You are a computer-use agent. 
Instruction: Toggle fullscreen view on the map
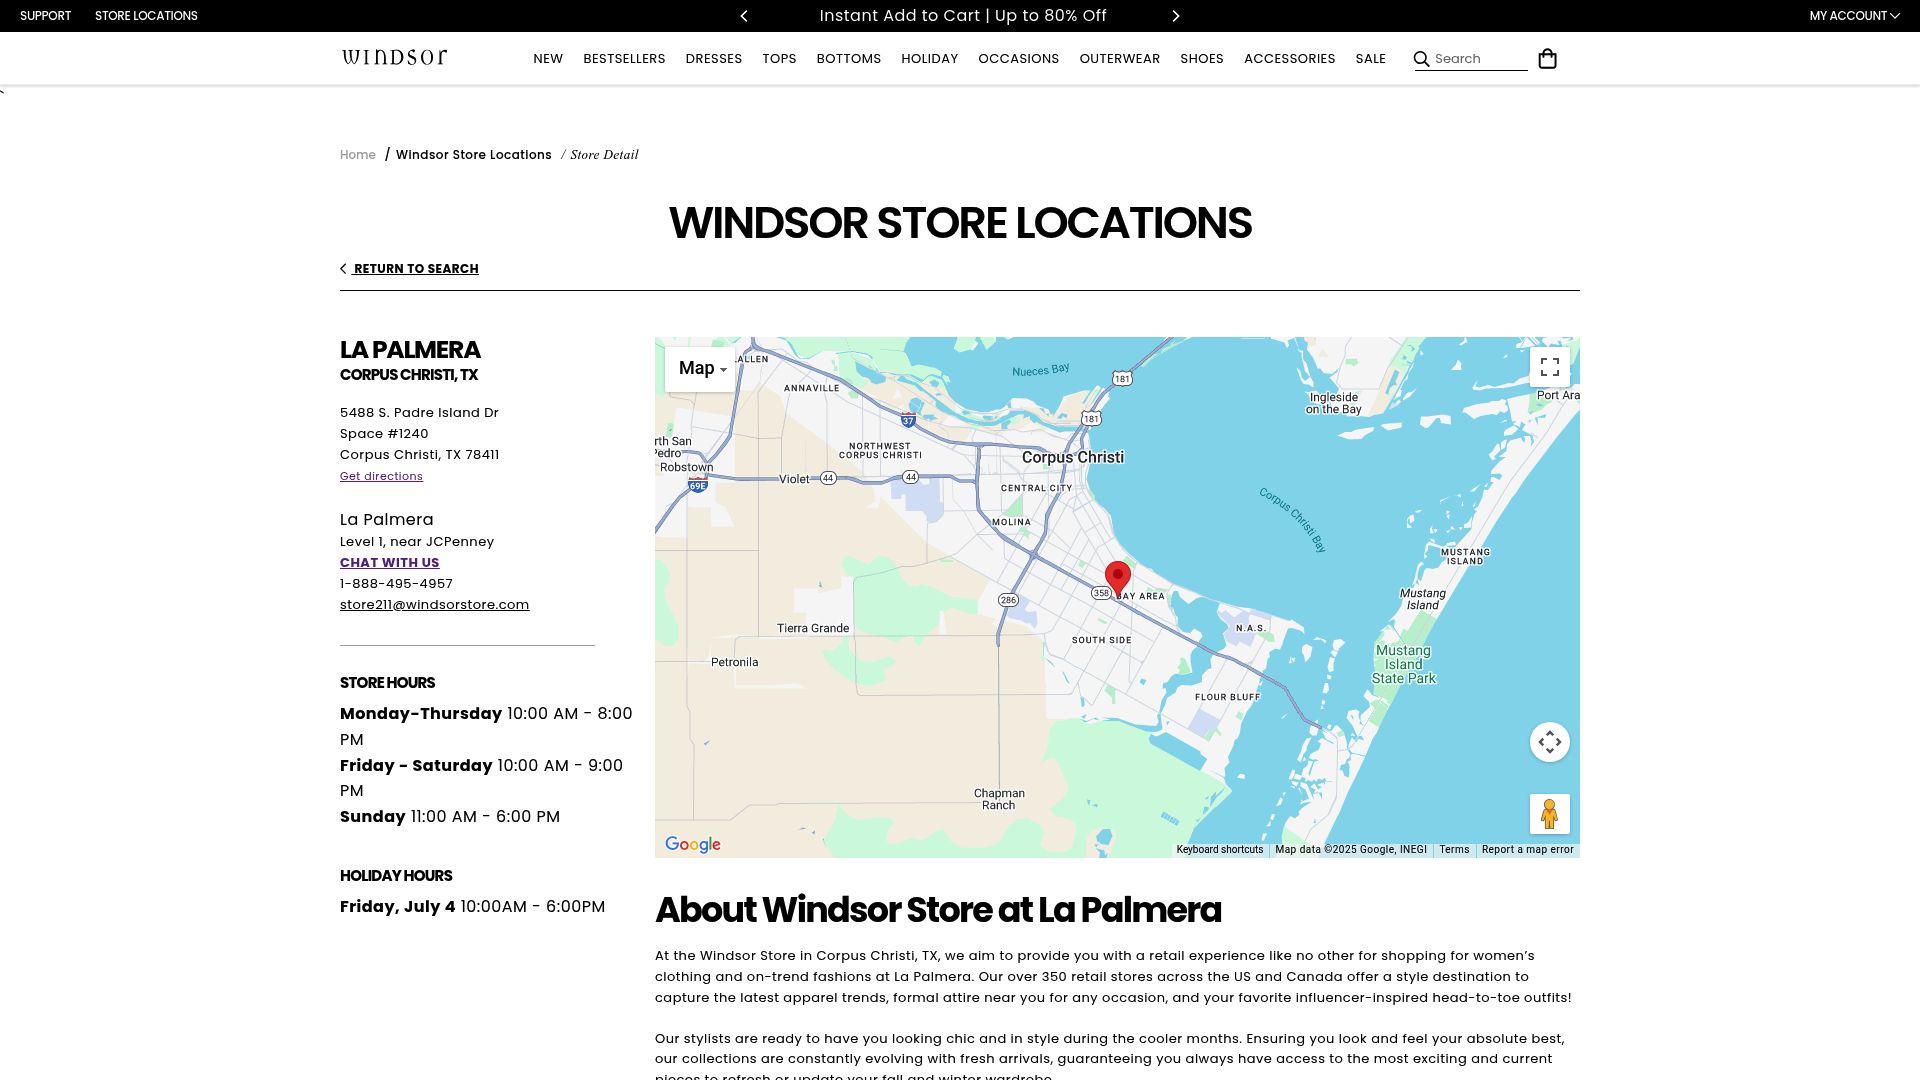tap(1550, 367)
